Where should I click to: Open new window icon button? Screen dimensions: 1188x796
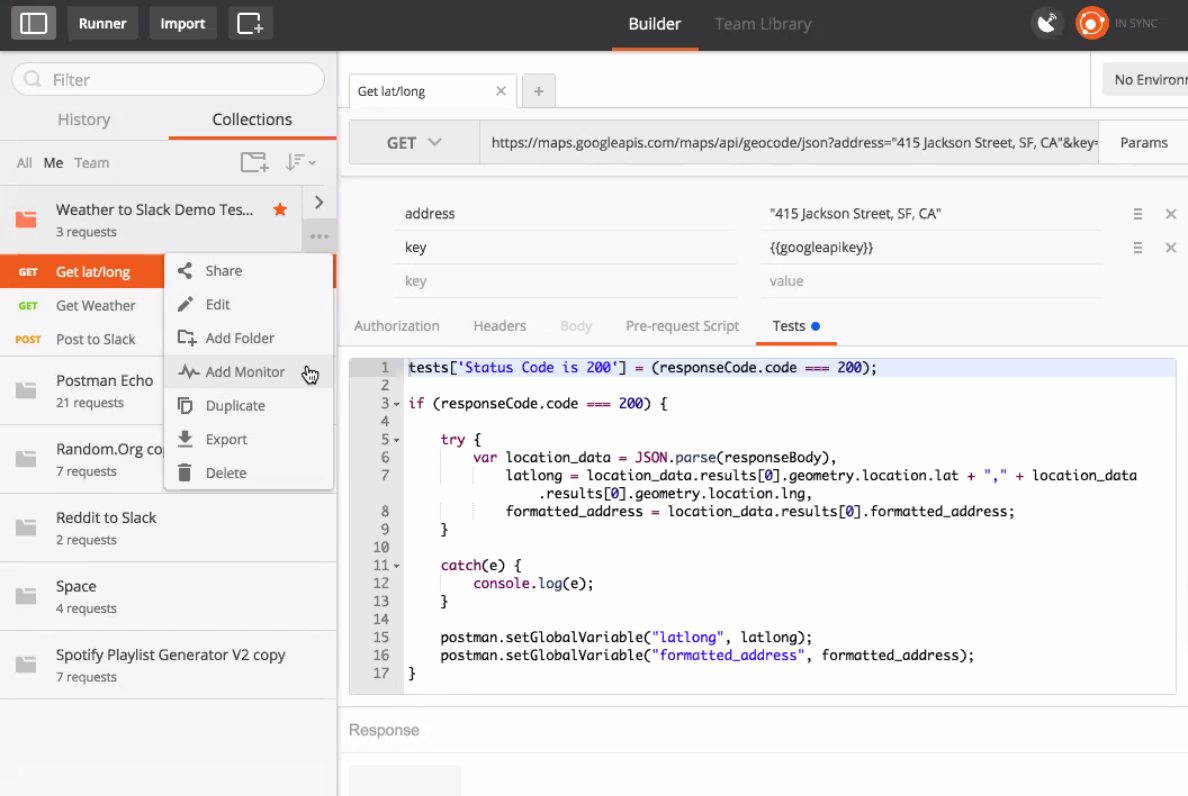click(250, 23)
